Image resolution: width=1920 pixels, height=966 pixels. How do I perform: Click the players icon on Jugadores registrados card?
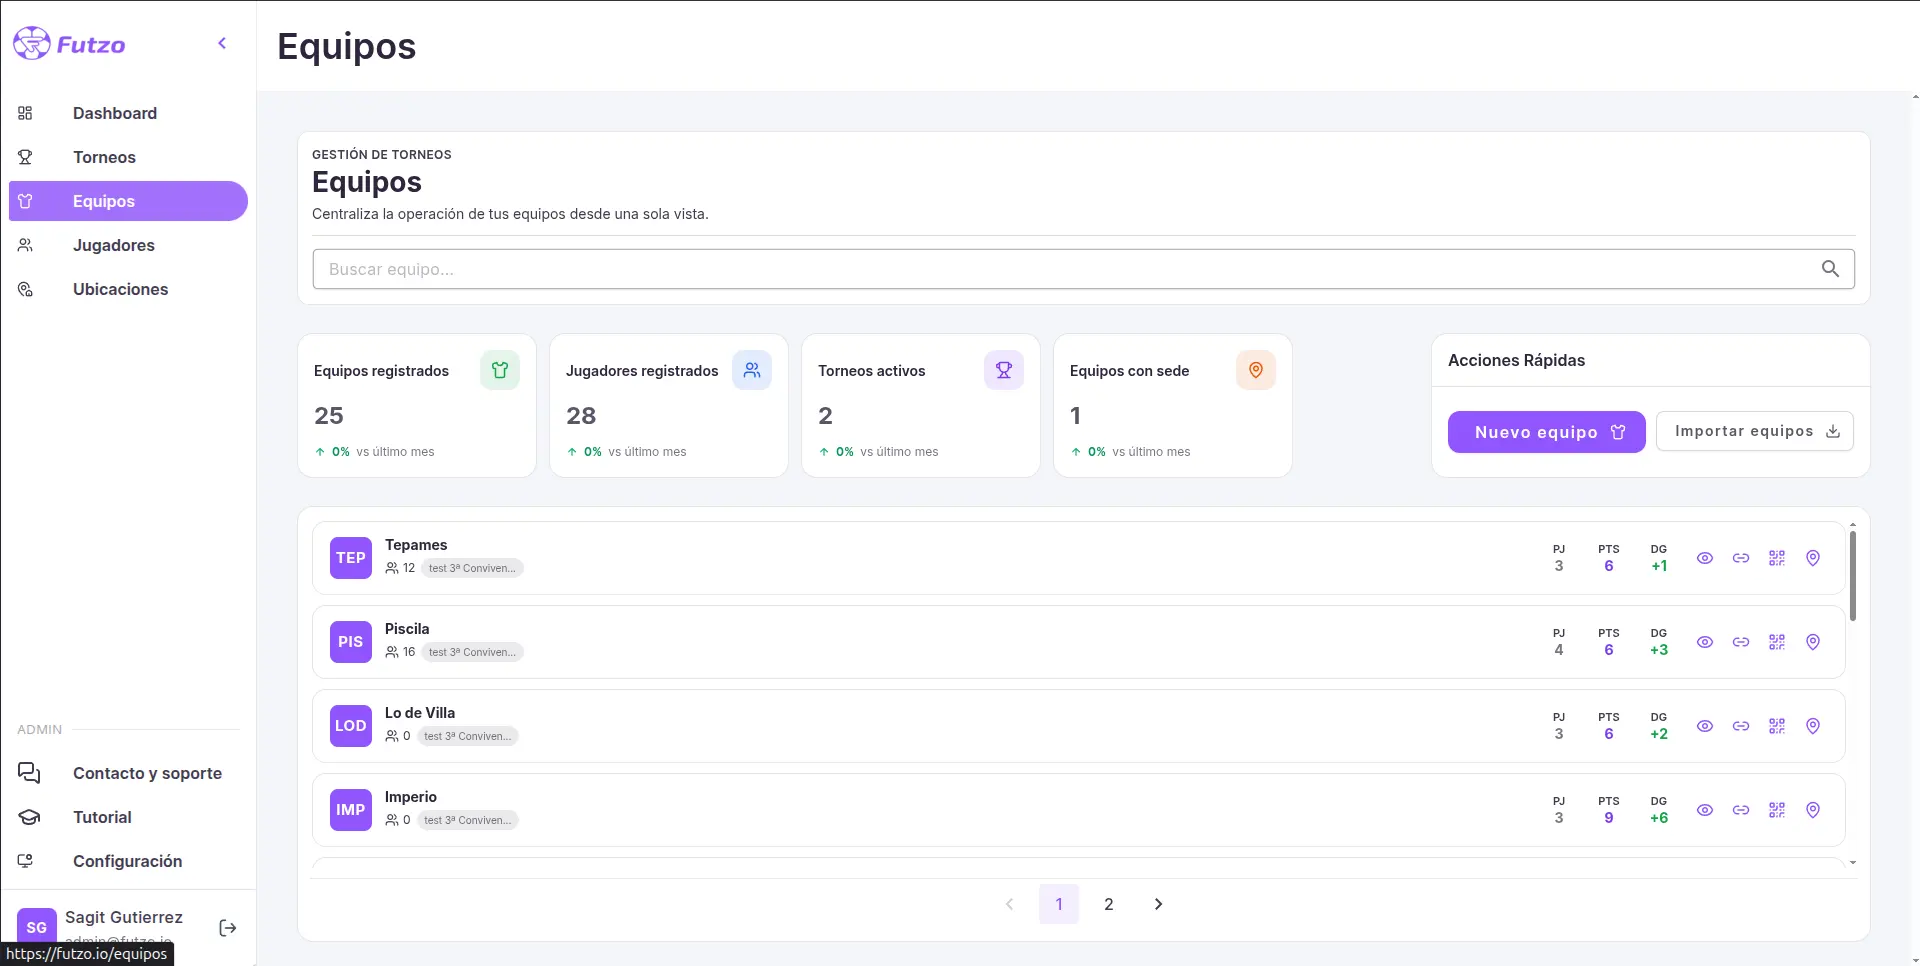pos(752,369)
